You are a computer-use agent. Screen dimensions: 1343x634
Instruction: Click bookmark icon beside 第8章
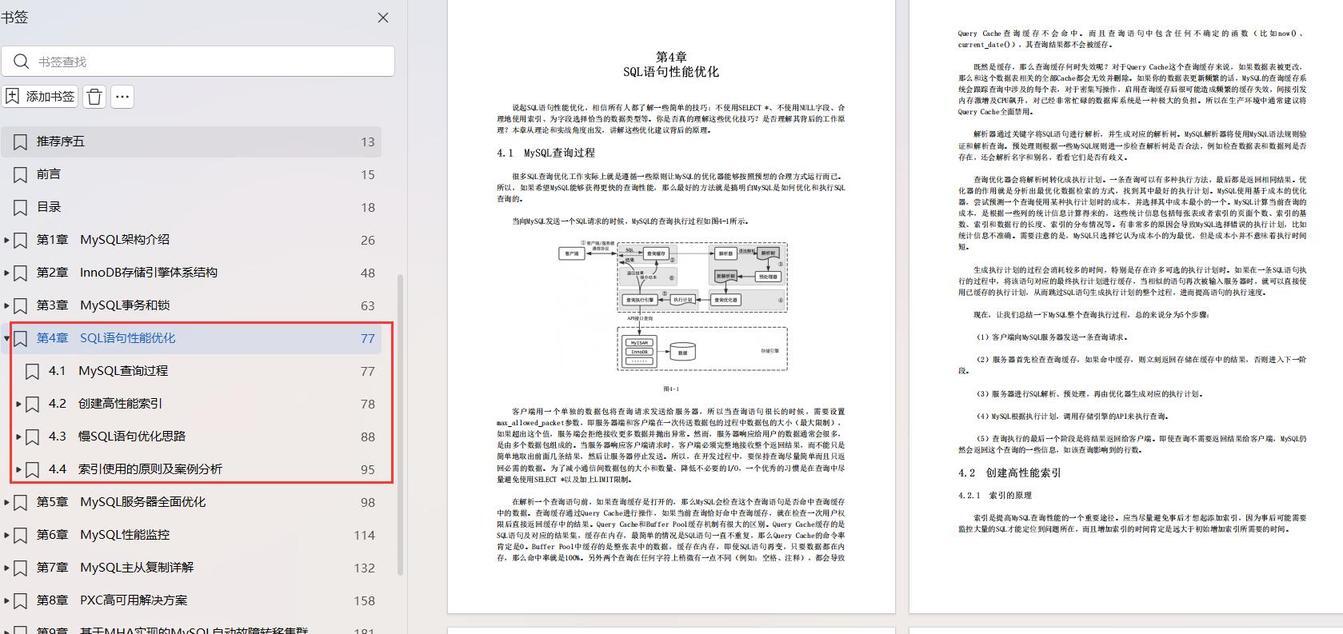click(x=20, y=601)
